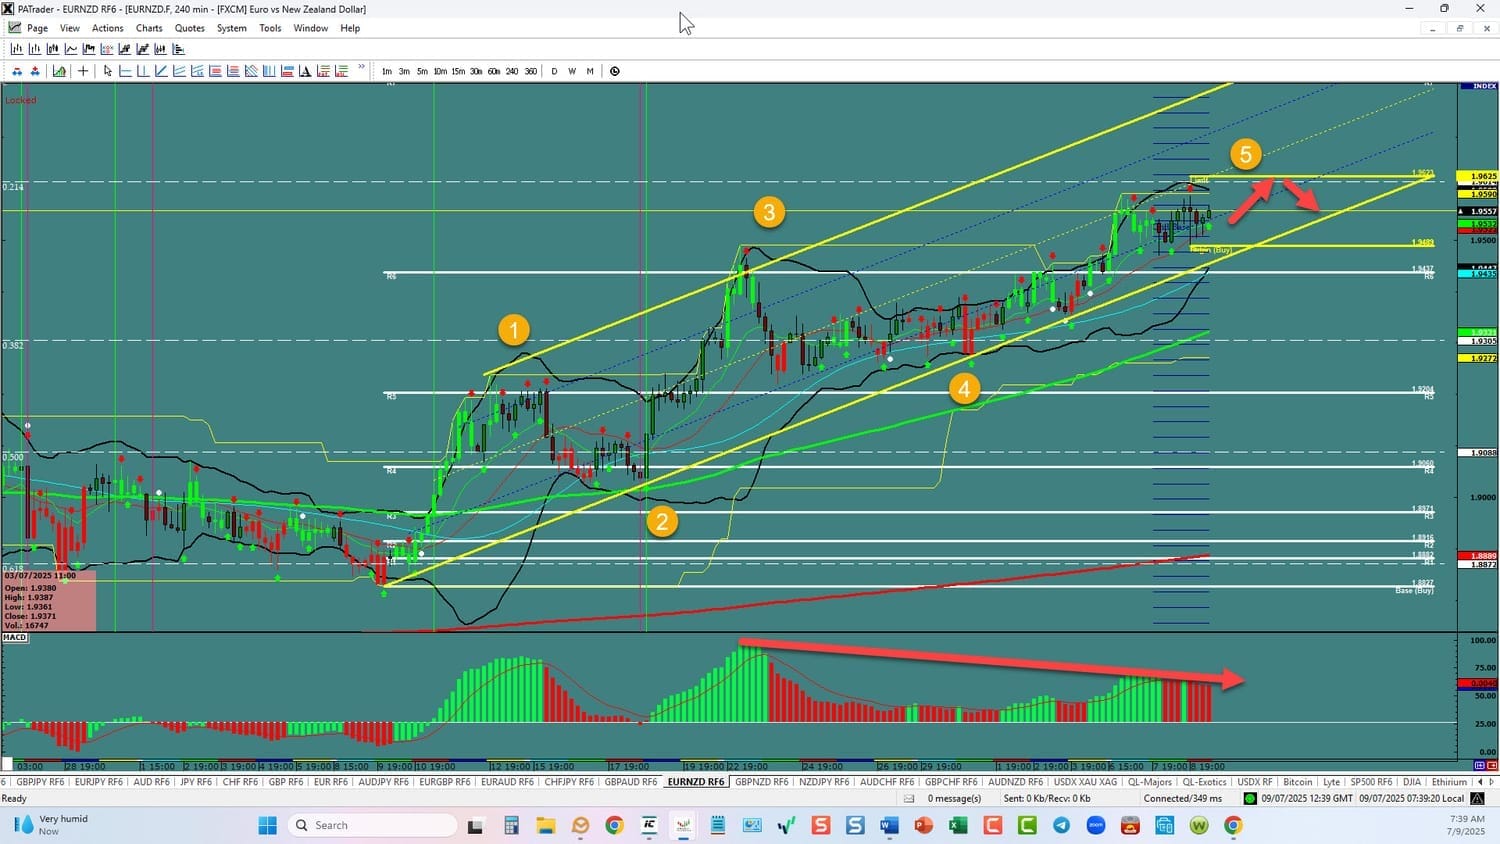Open File Explorer from the taskbar

click(545, 825)
